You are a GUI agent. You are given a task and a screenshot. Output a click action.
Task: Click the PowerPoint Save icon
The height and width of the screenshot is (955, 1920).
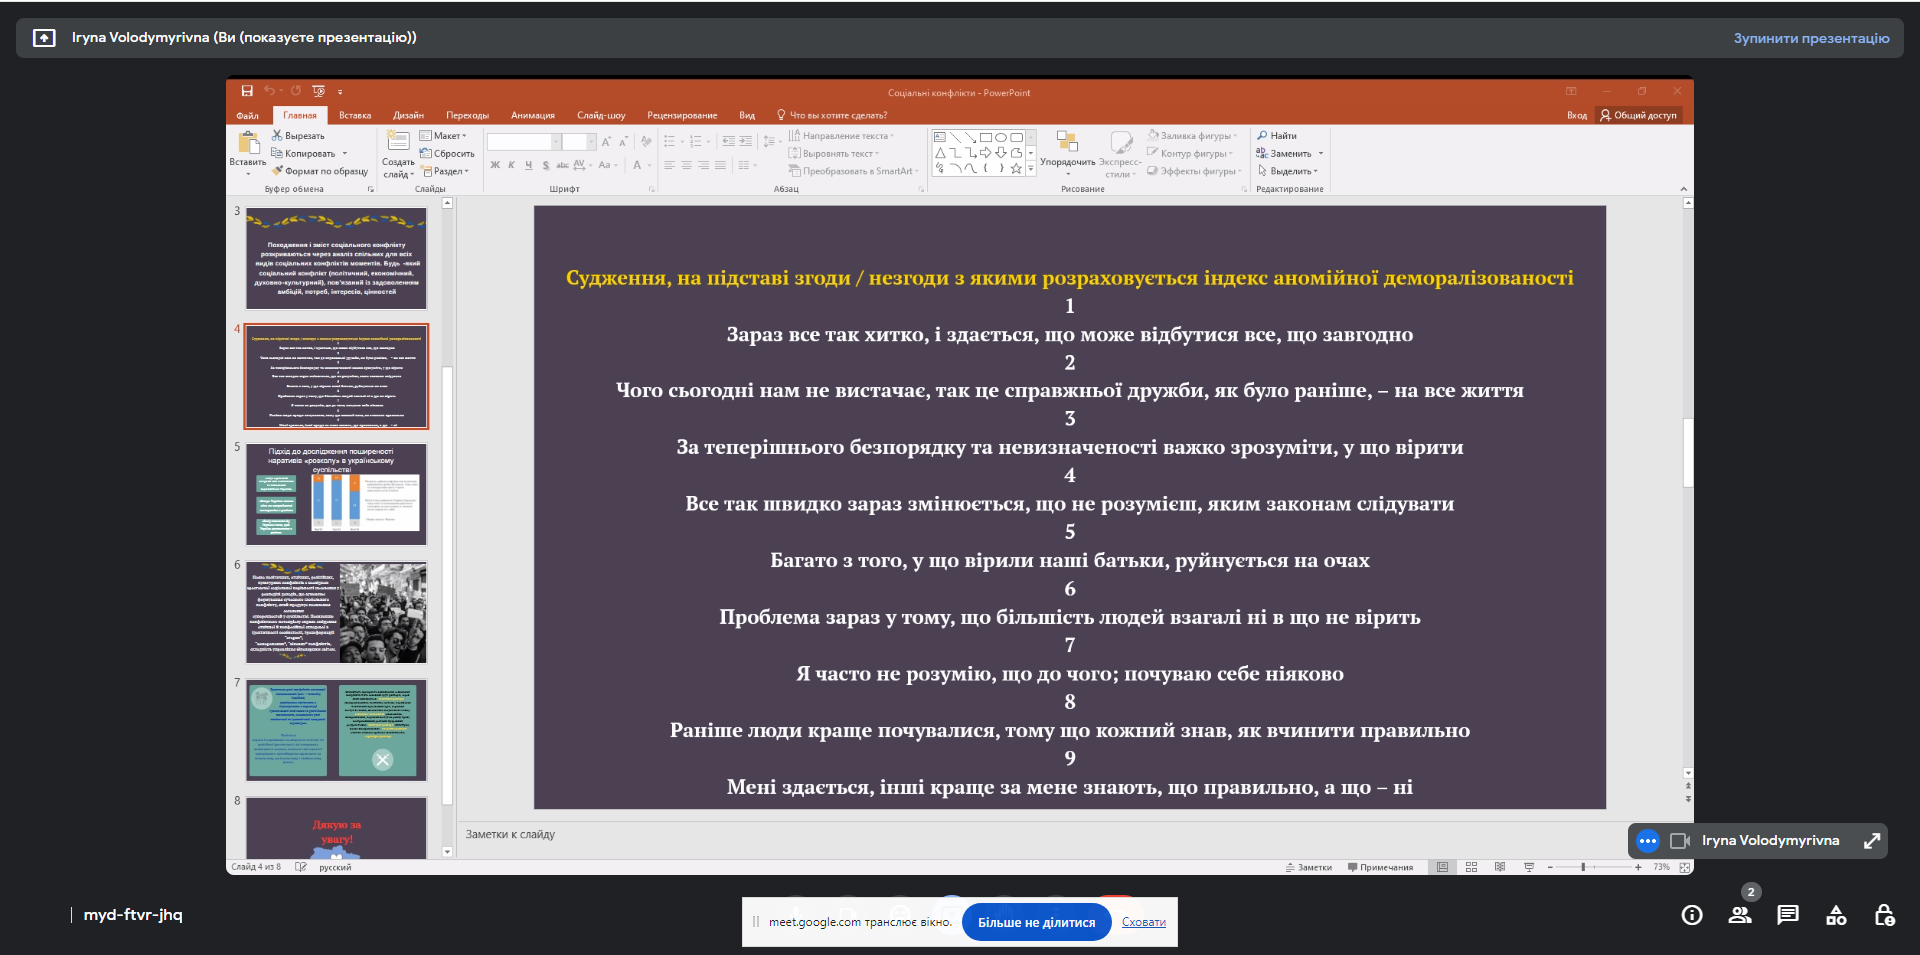[247, 91]
